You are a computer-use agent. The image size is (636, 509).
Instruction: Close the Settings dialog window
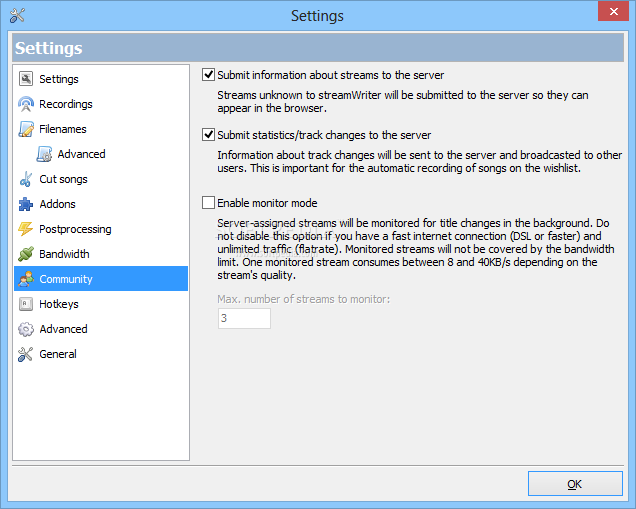(x=613, y=11)
